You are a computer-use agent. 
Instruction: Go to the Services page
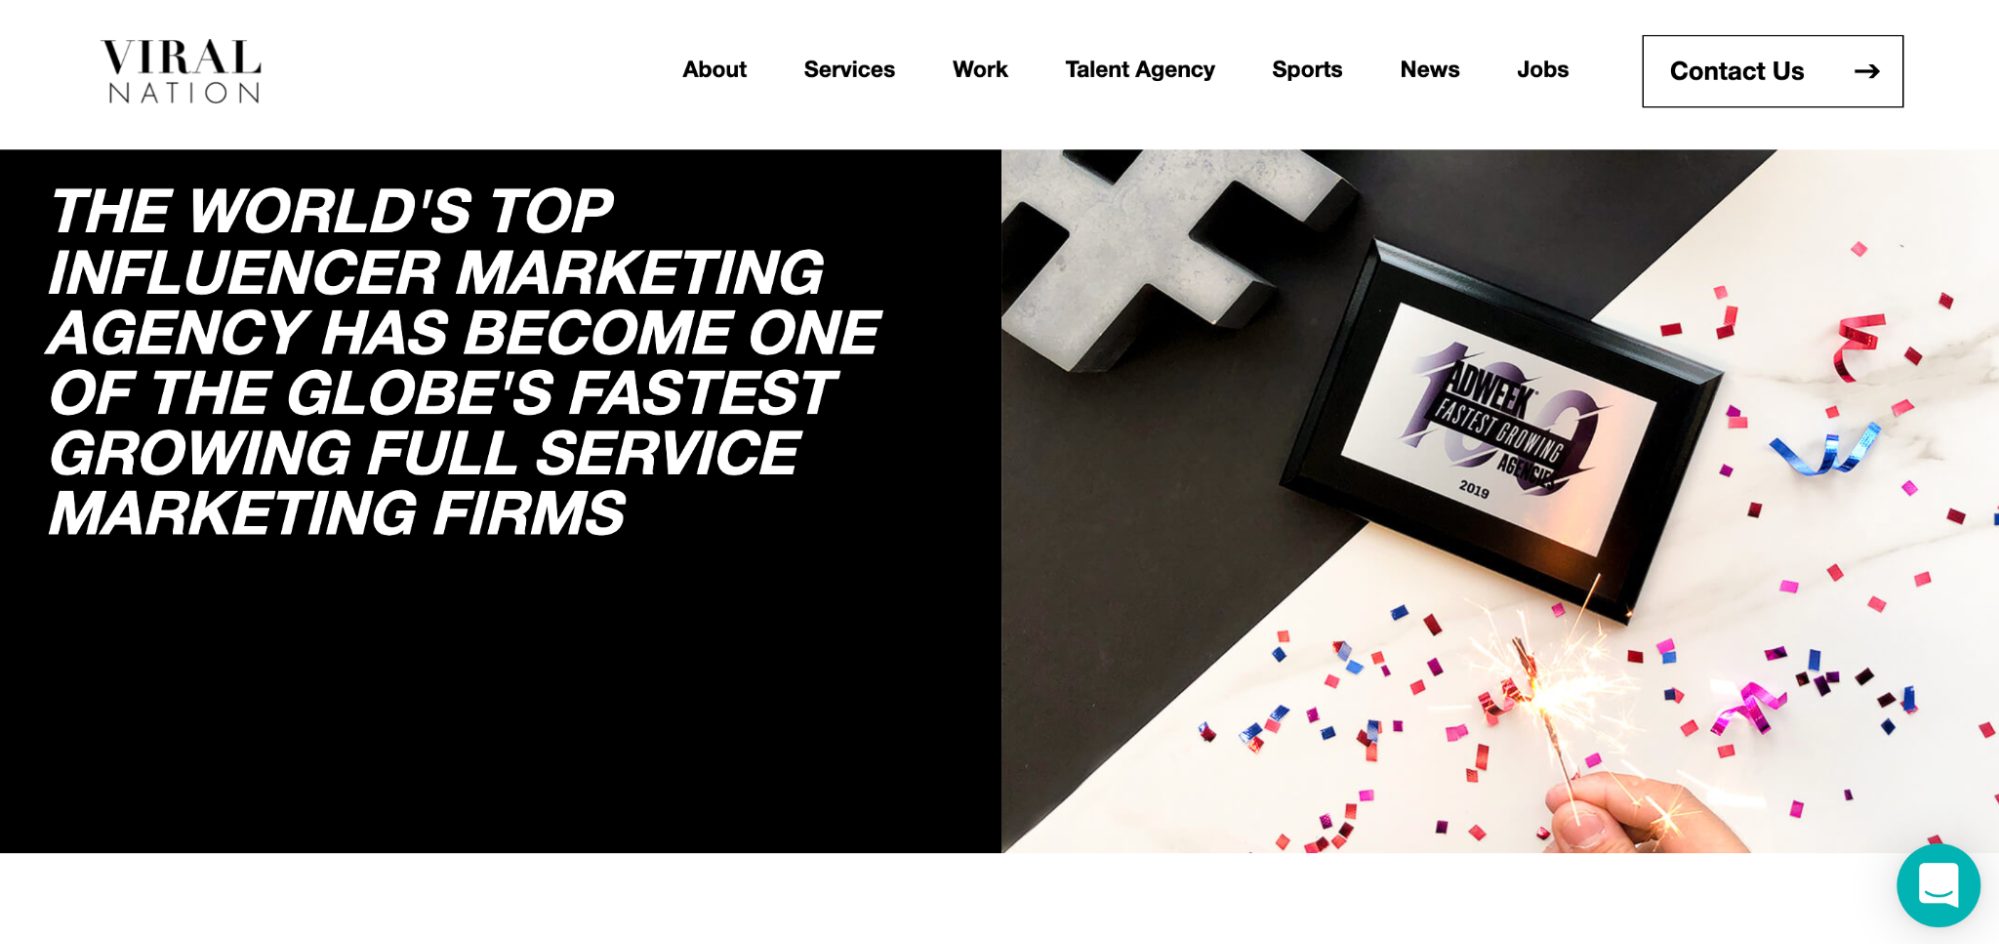(x=849, y=70)
